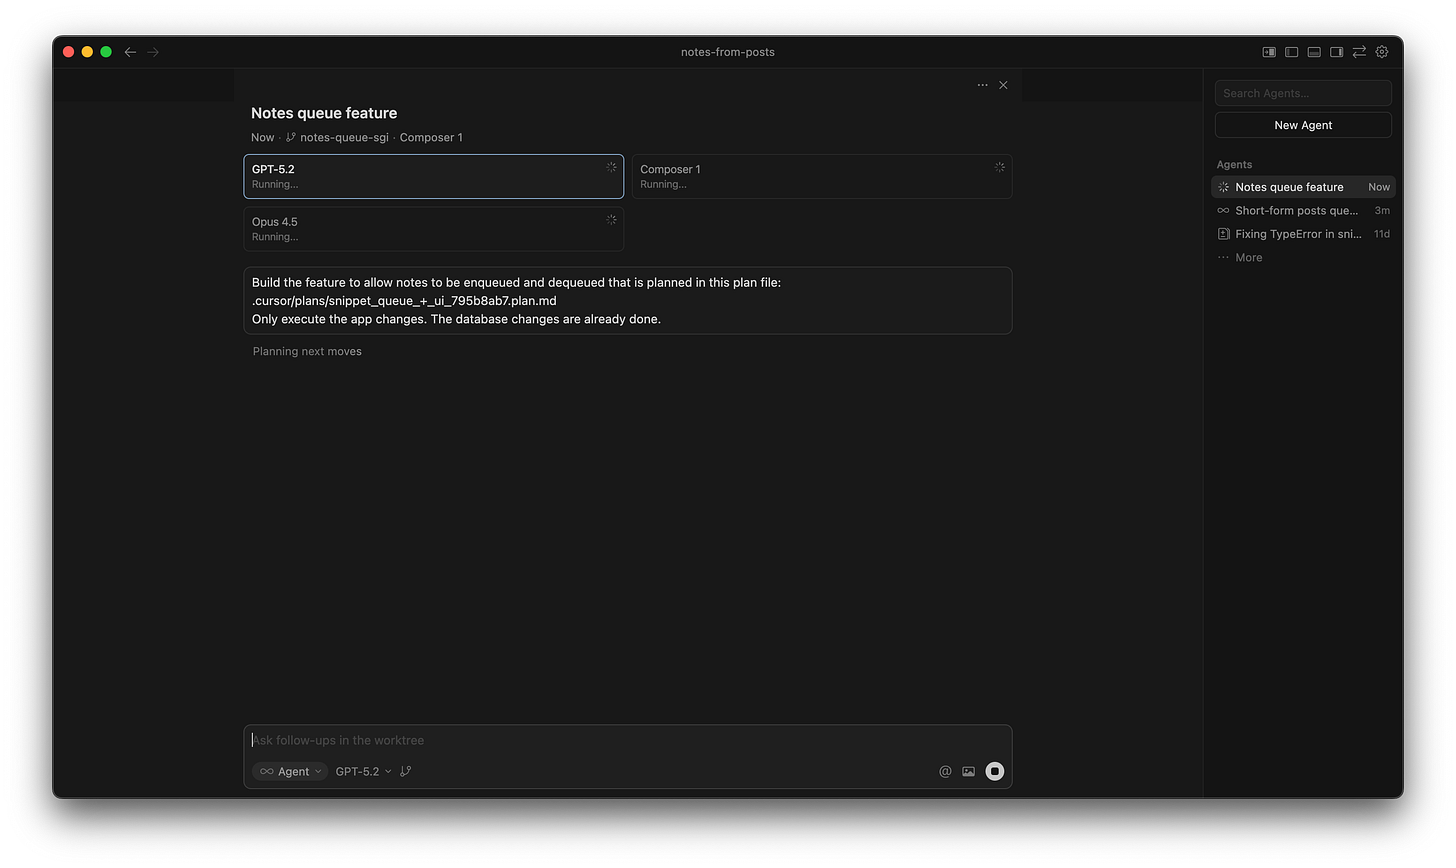Toggle the bottom panel icon
Viewport: 1456px width, 868px height.
[1314, 52]
